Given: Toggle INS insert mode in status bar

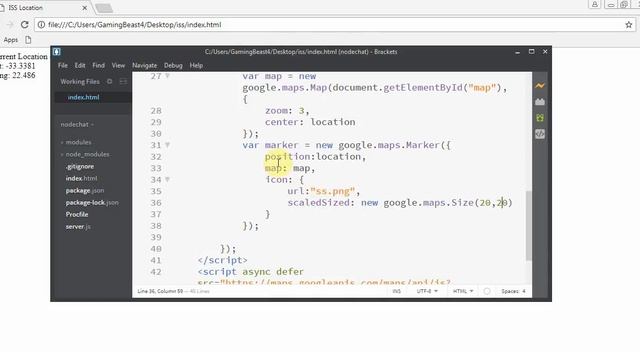Looking at the screenshot, I should pos(396,291).
